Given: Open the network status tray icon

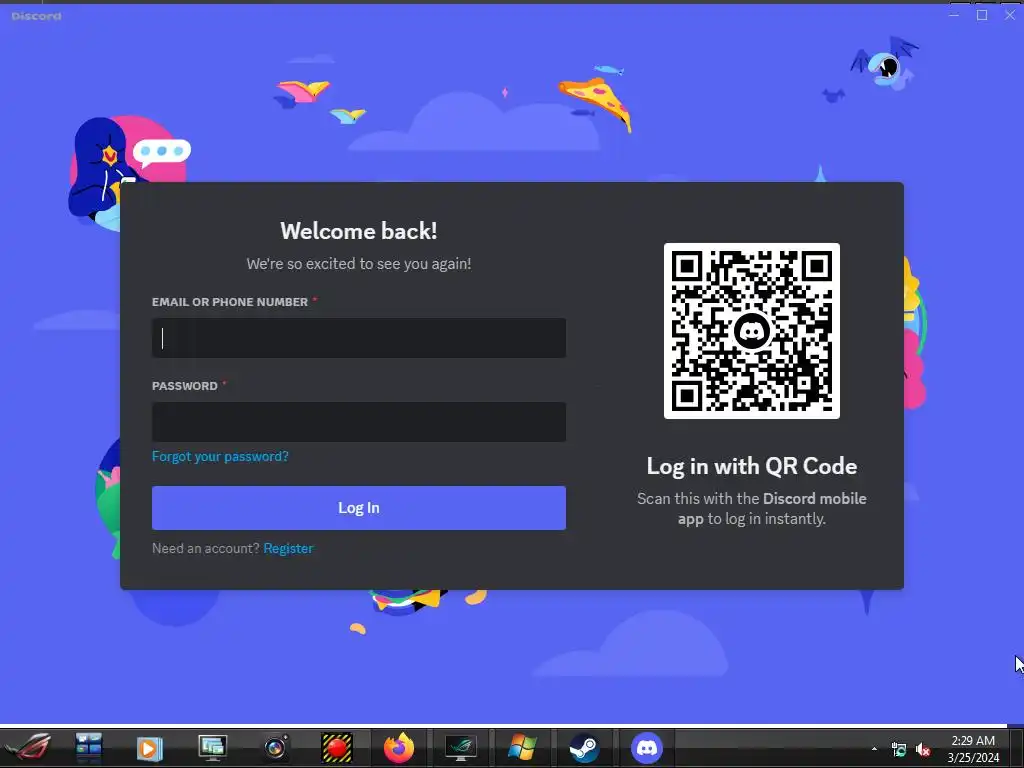Looking at the screenshot, I should click(899, 750).
